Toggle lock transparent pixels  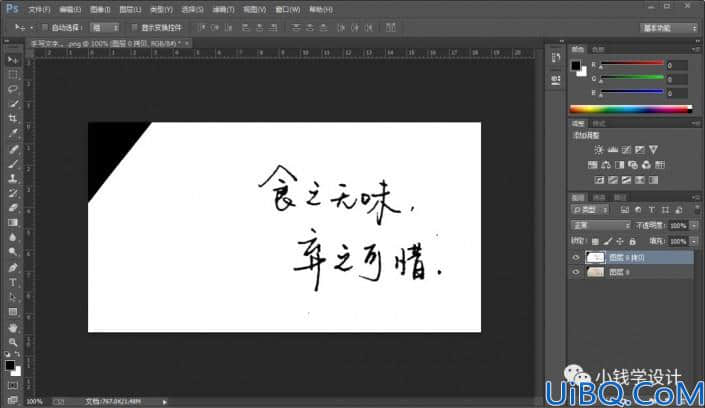595,242
